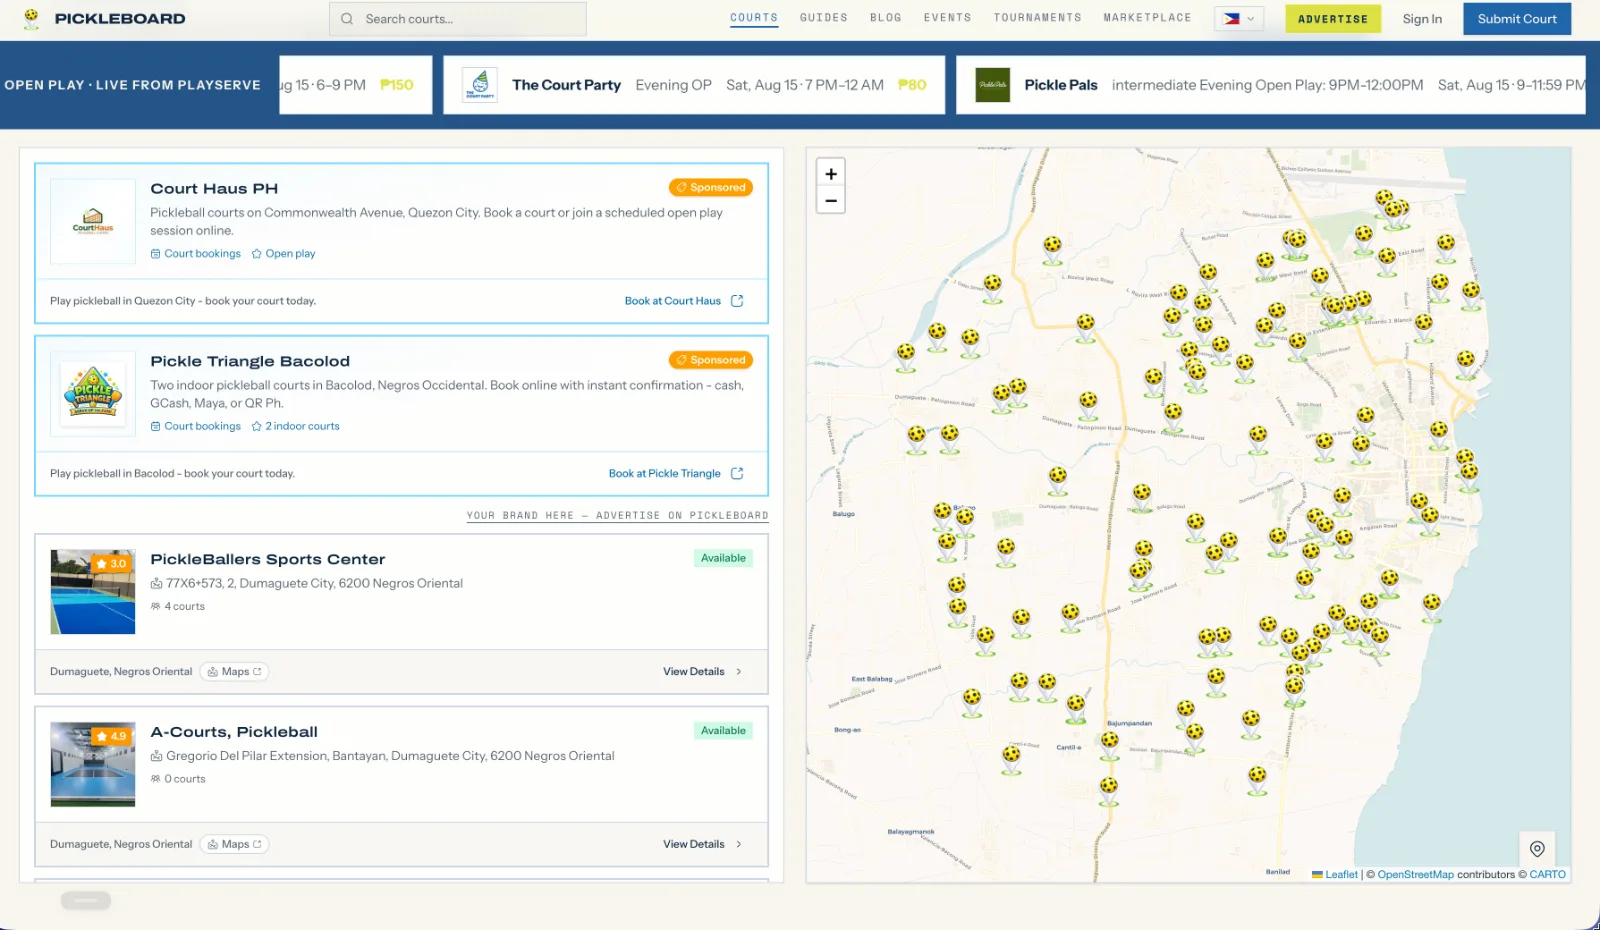The height and width of the screenshot is (930, 1600).
Task: Click the 3.0 rating badge on PickleBallers
Action: [x=111, y=564]
